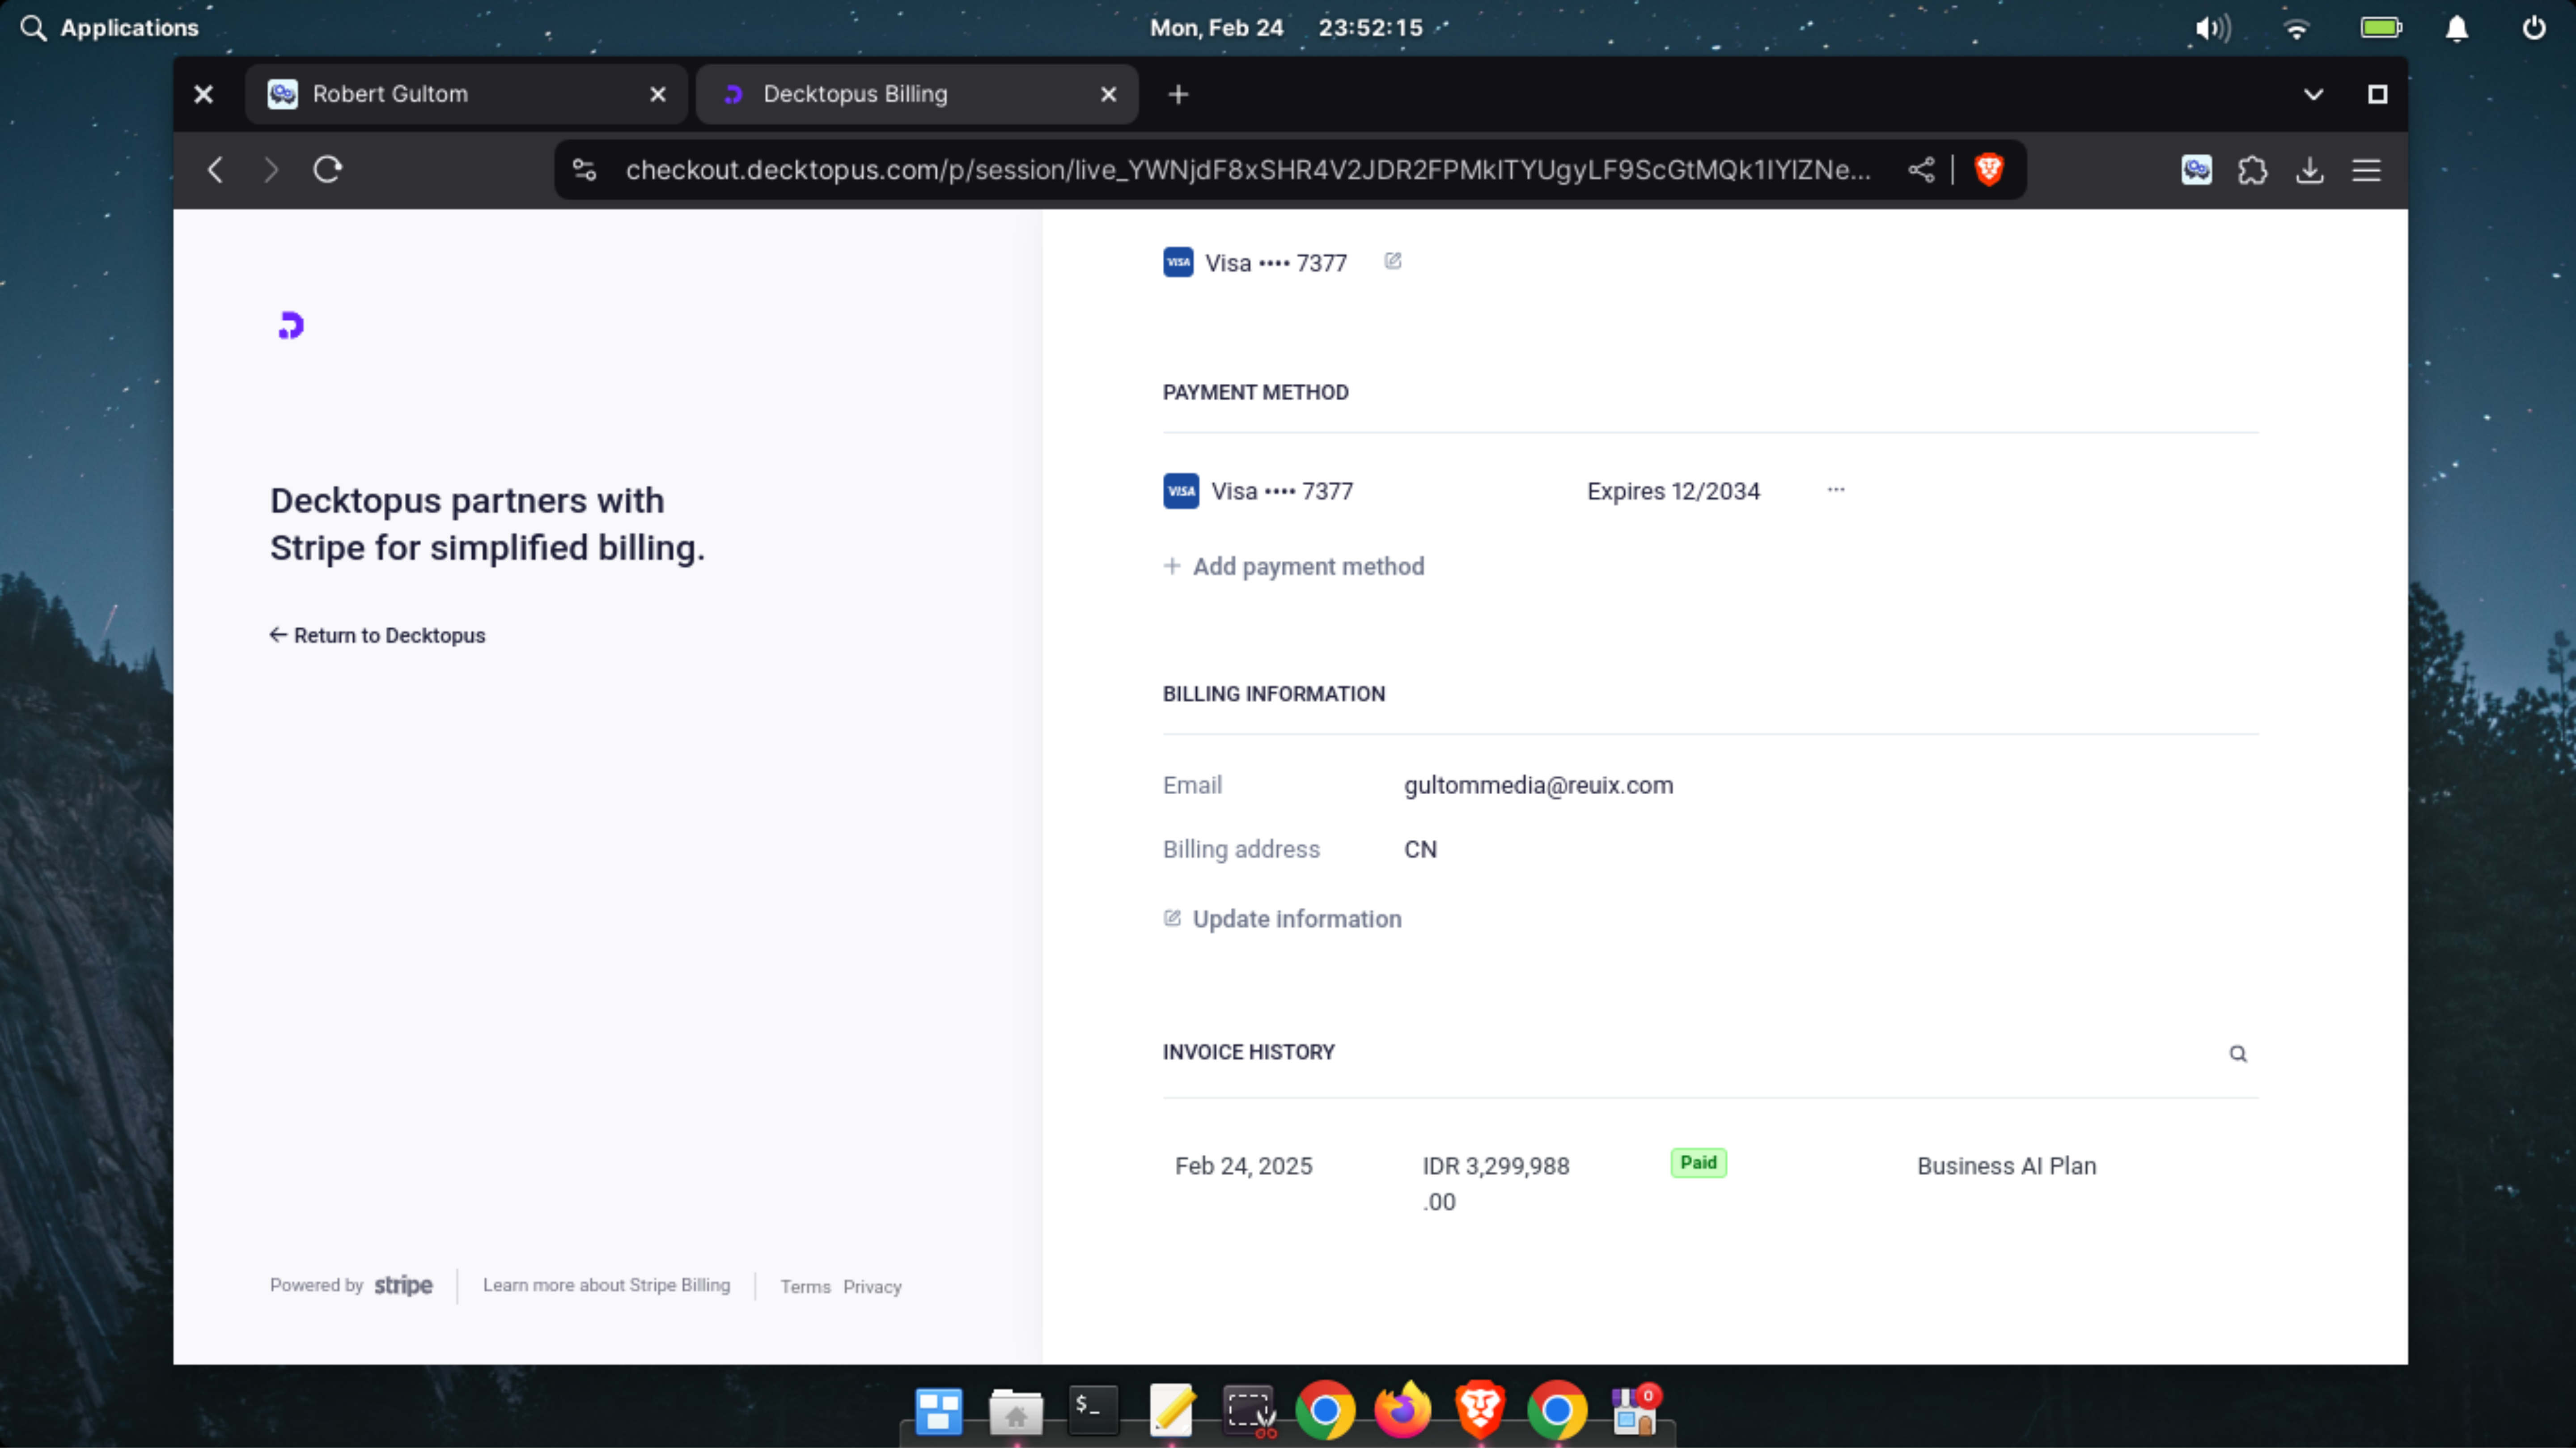This screenshot has width=2576, height=1449.
Task: Open the browser downloads icon
Action: point(2309,170)
